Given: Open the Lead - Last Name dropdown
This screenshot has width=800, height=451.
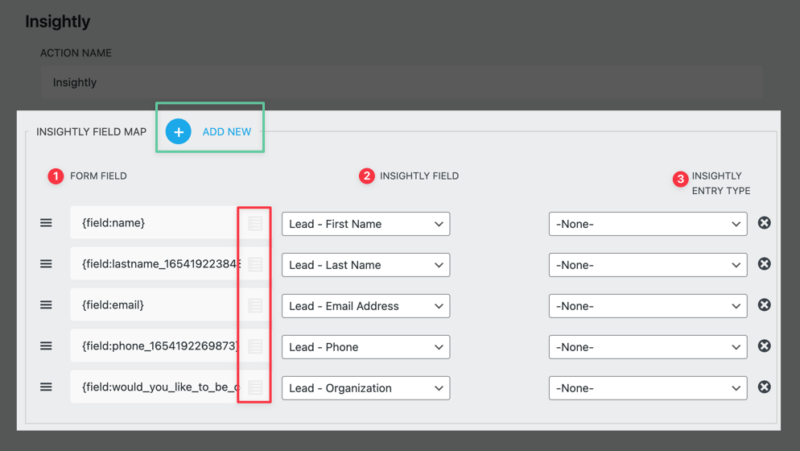Looking at the screenshot, I should [366, 265].
